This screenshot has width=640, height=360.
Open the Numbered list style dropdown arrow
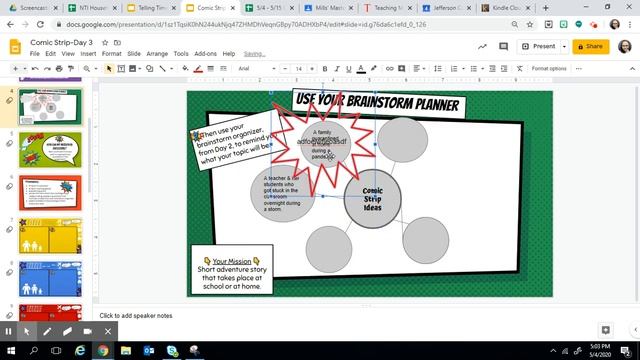[x=463, y=69]
